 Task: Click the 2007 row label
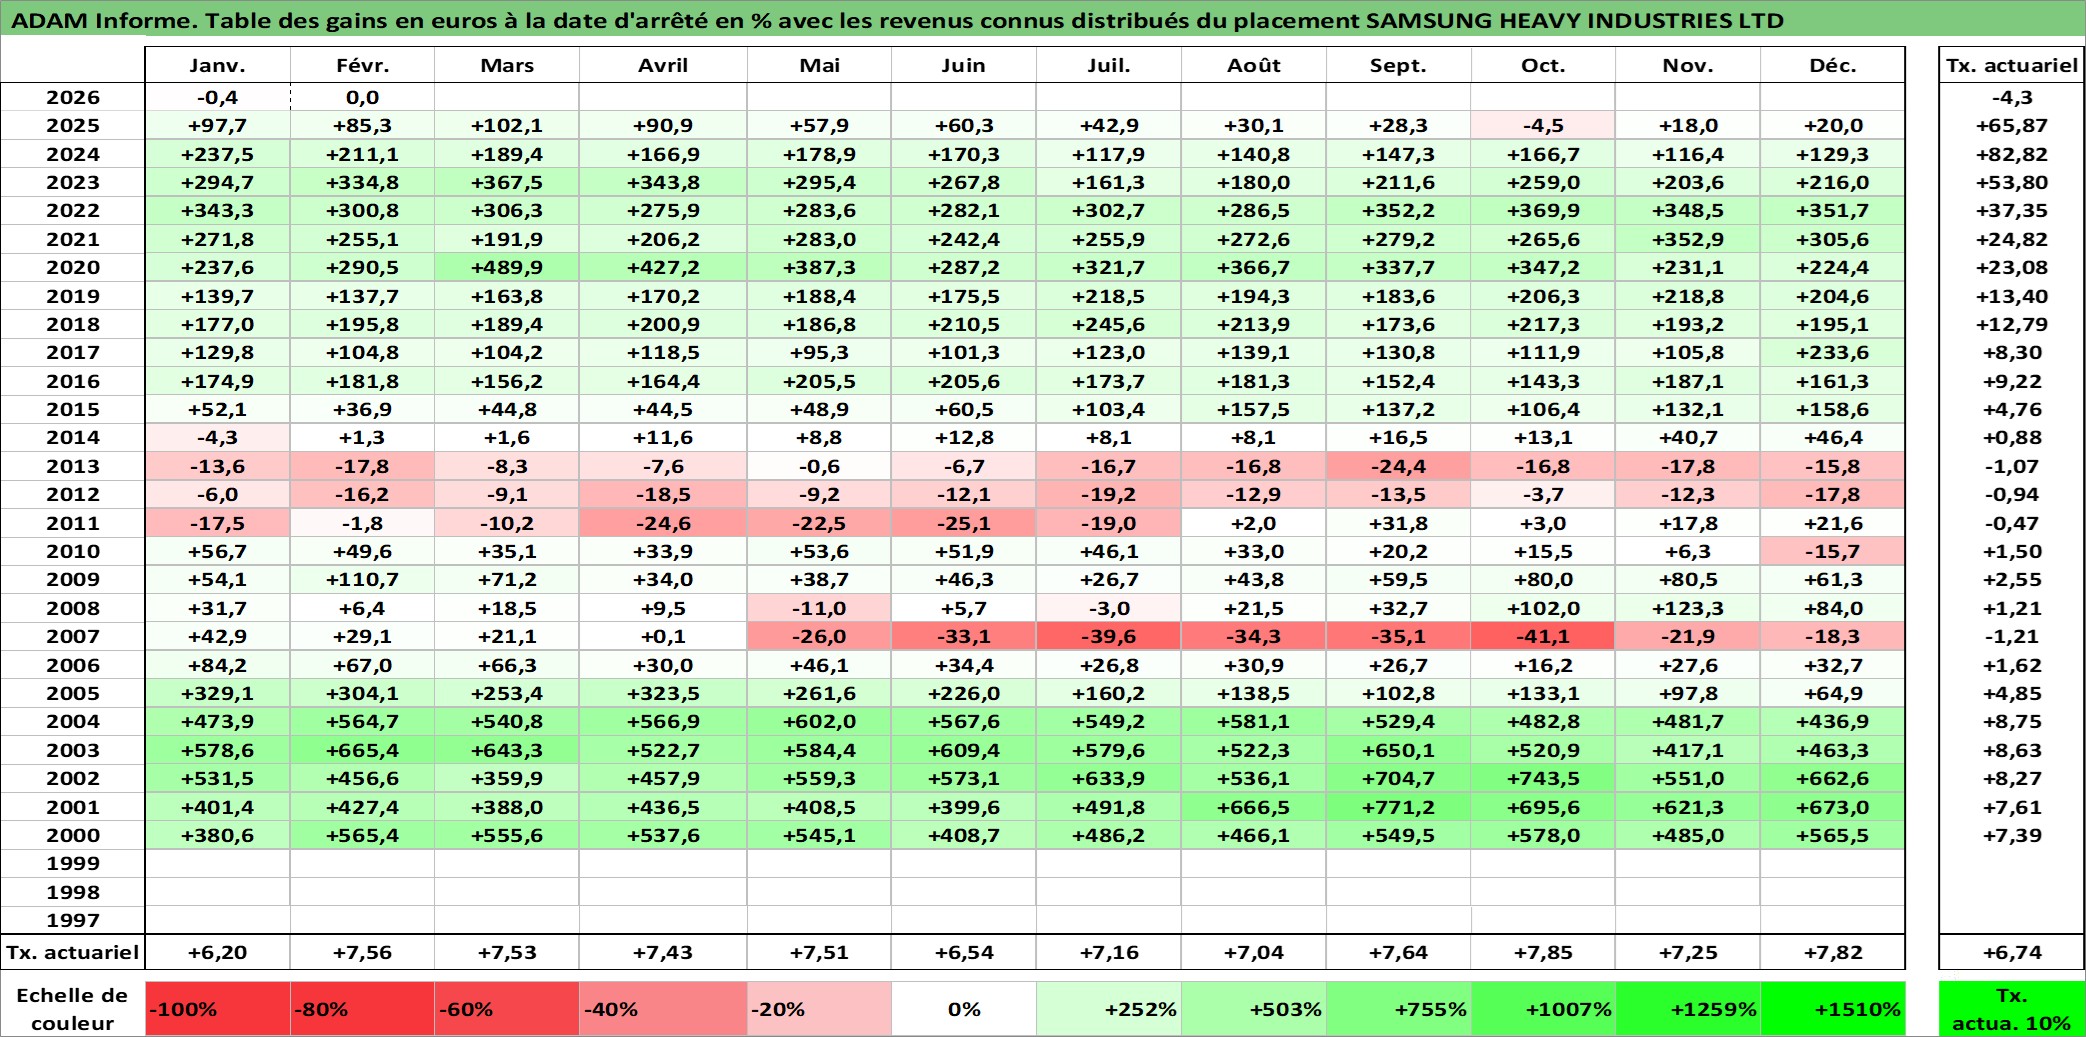pos(73,636)
